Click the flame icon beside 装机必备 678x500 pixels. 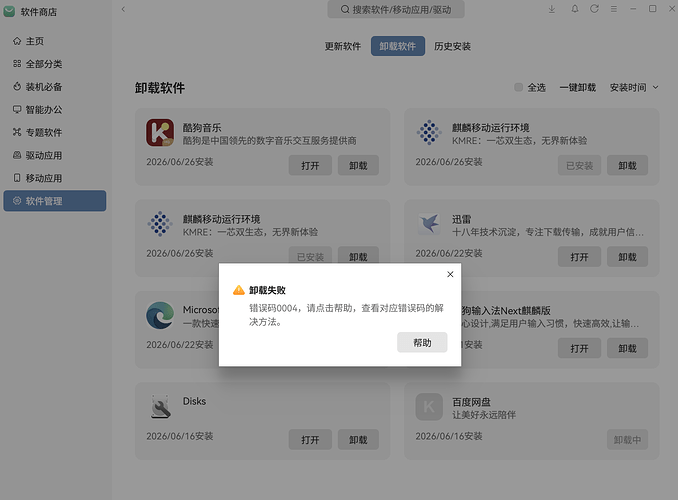[17, 87]
